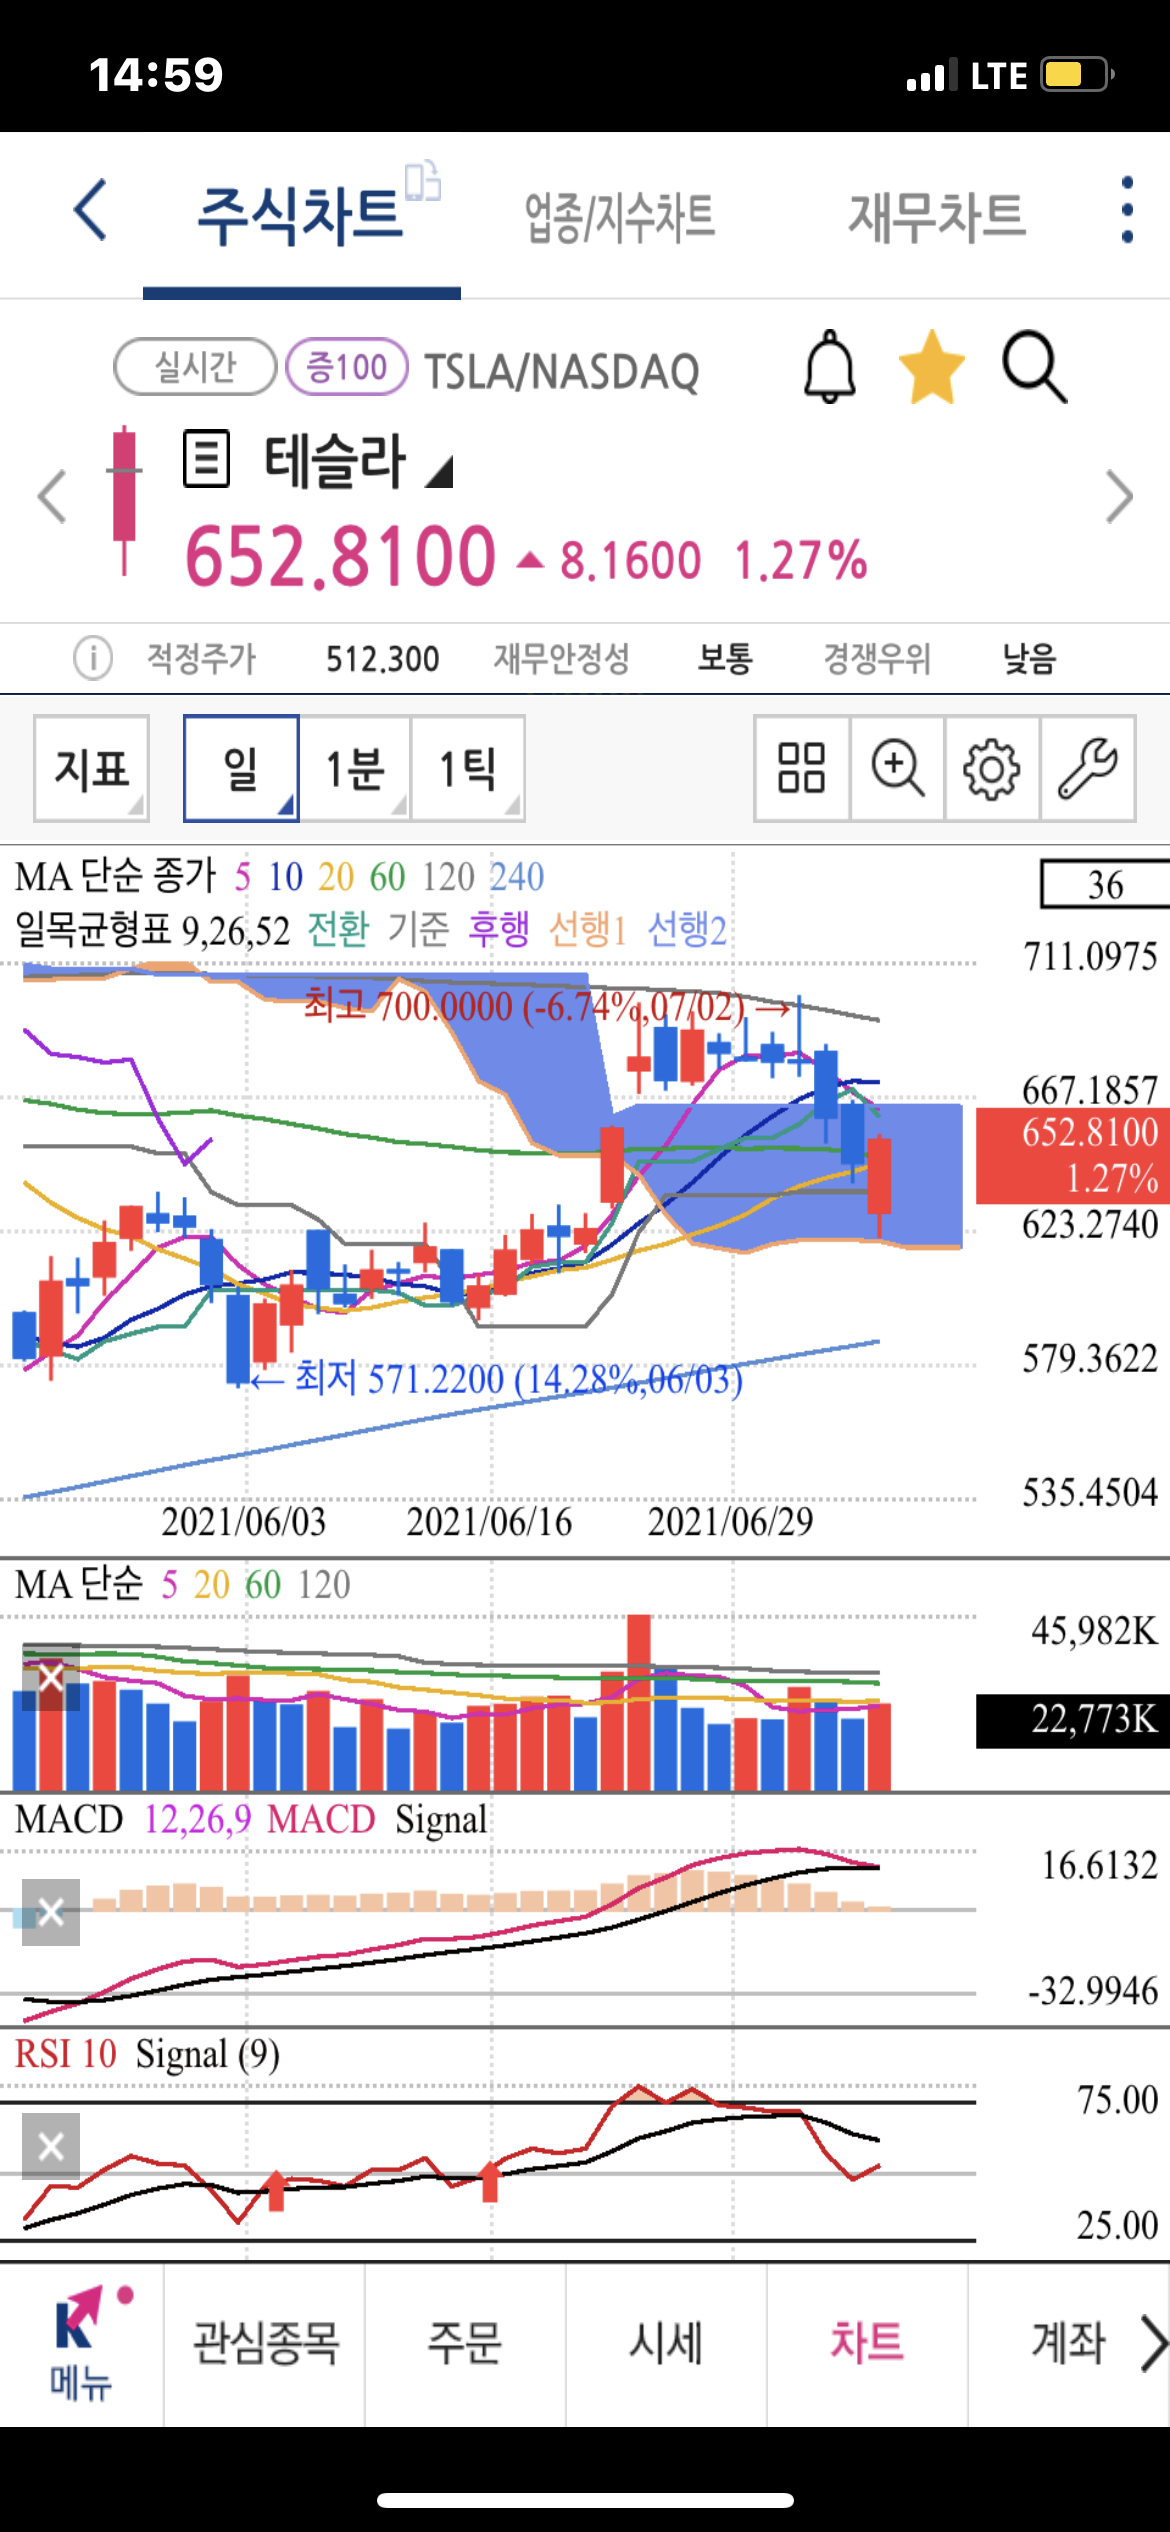Expand the 테슬라 stock name dropdown triangle
The image size is (1170, 2532).
pos(439,471)
